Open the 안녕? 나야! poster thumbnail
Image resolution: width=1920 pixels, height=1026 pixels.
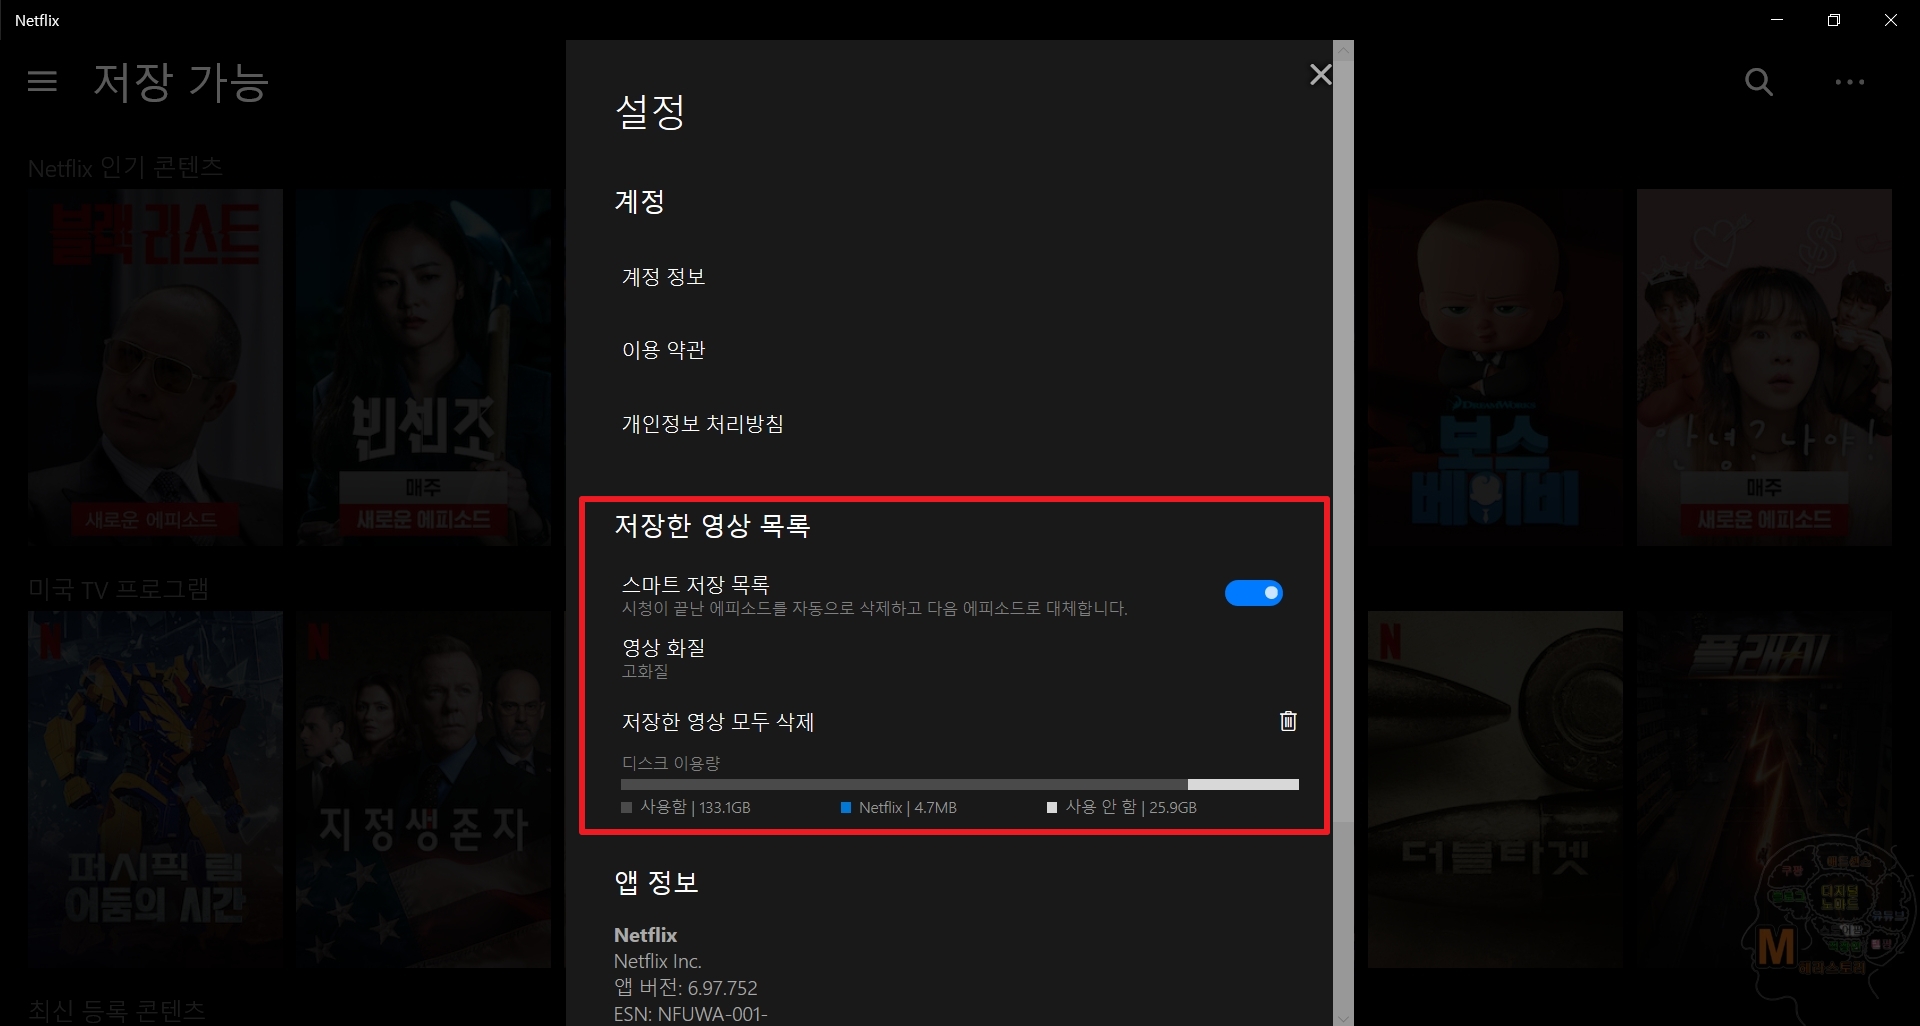pos(1764,368)
